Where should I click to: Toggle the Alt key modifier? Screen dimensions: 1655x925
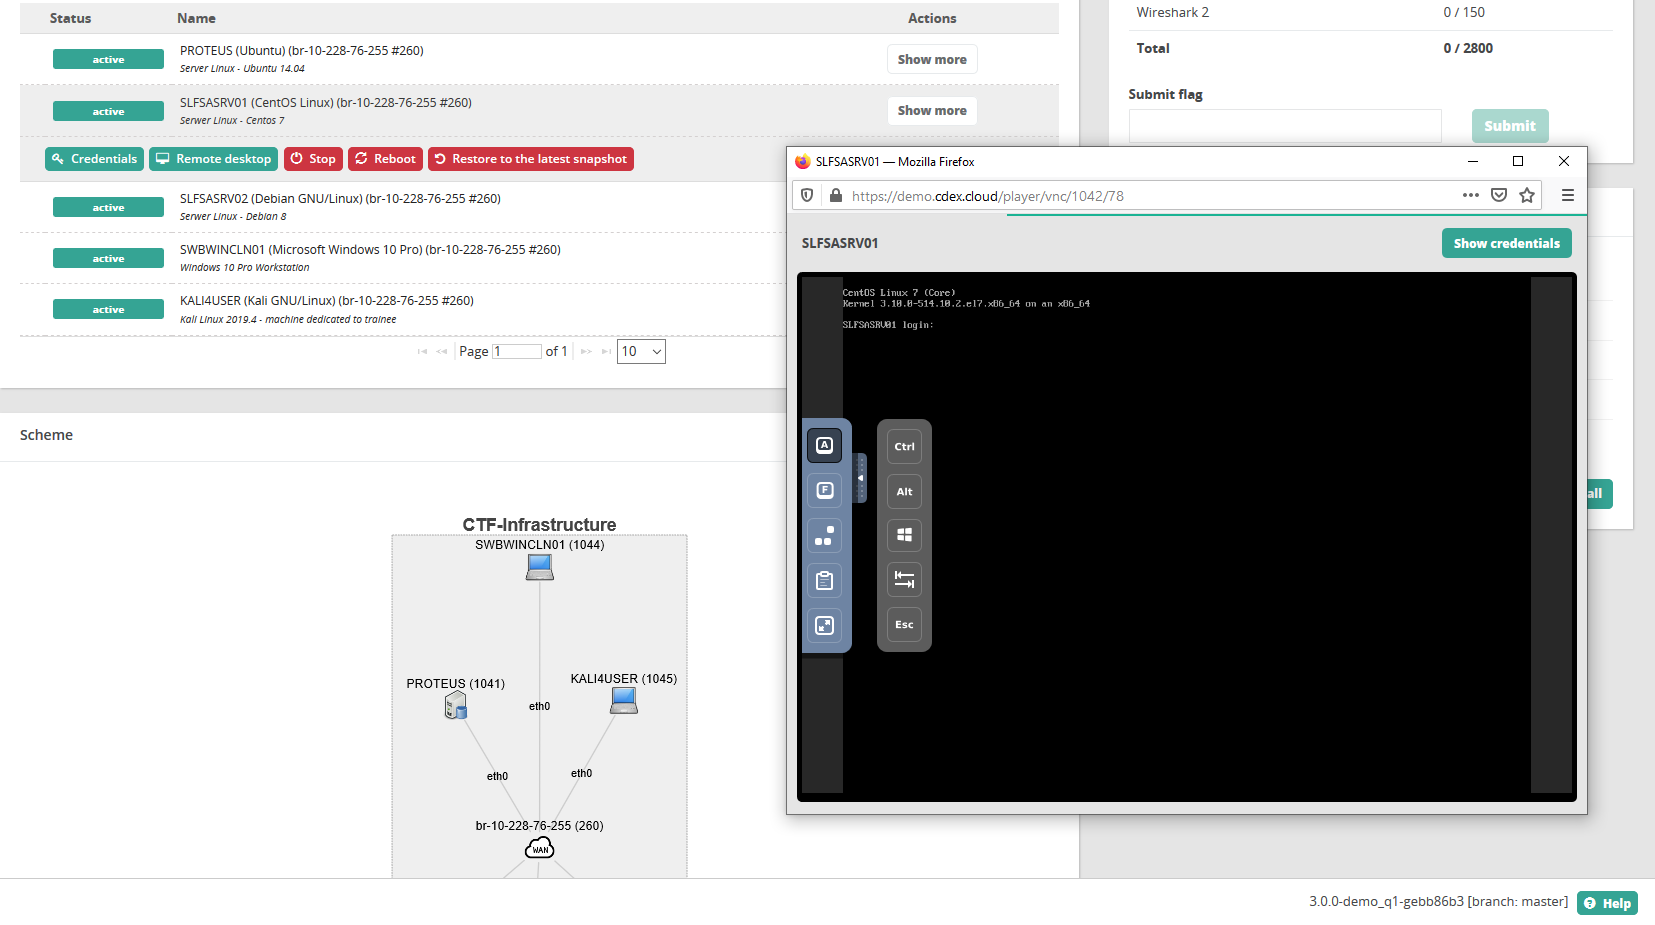point(904,492)
